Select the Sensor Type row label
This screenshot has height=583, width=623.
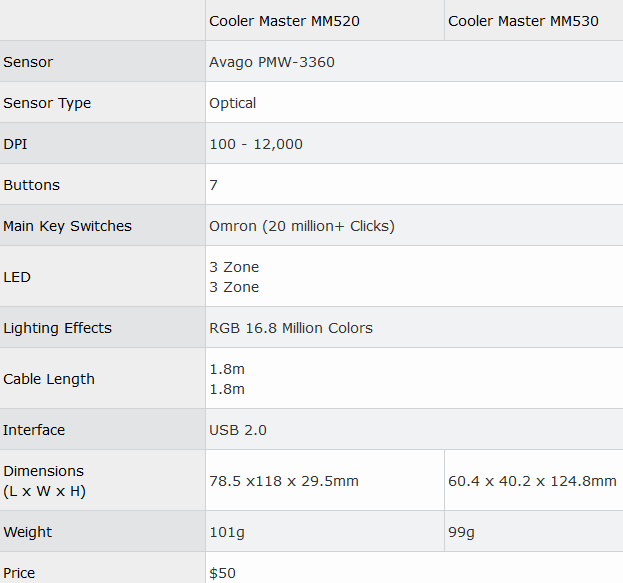click(47, 103)
